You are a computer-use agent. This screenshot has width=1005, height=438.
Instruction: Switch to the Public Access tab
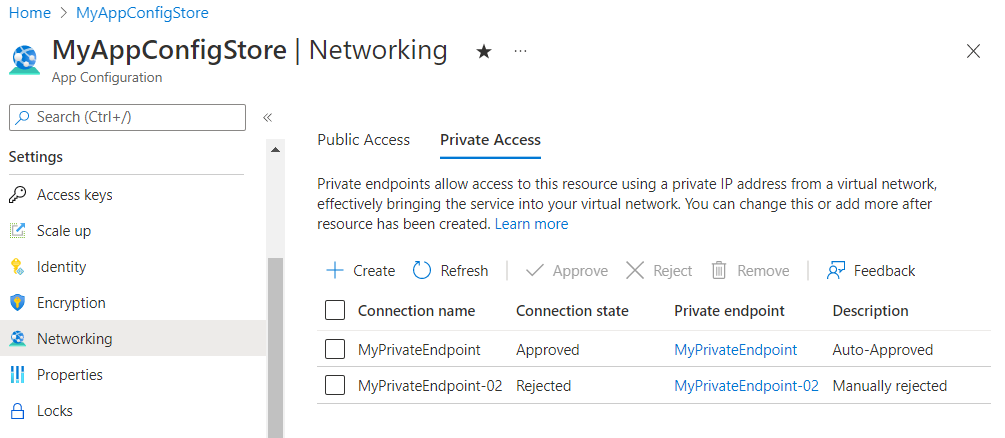363,140
